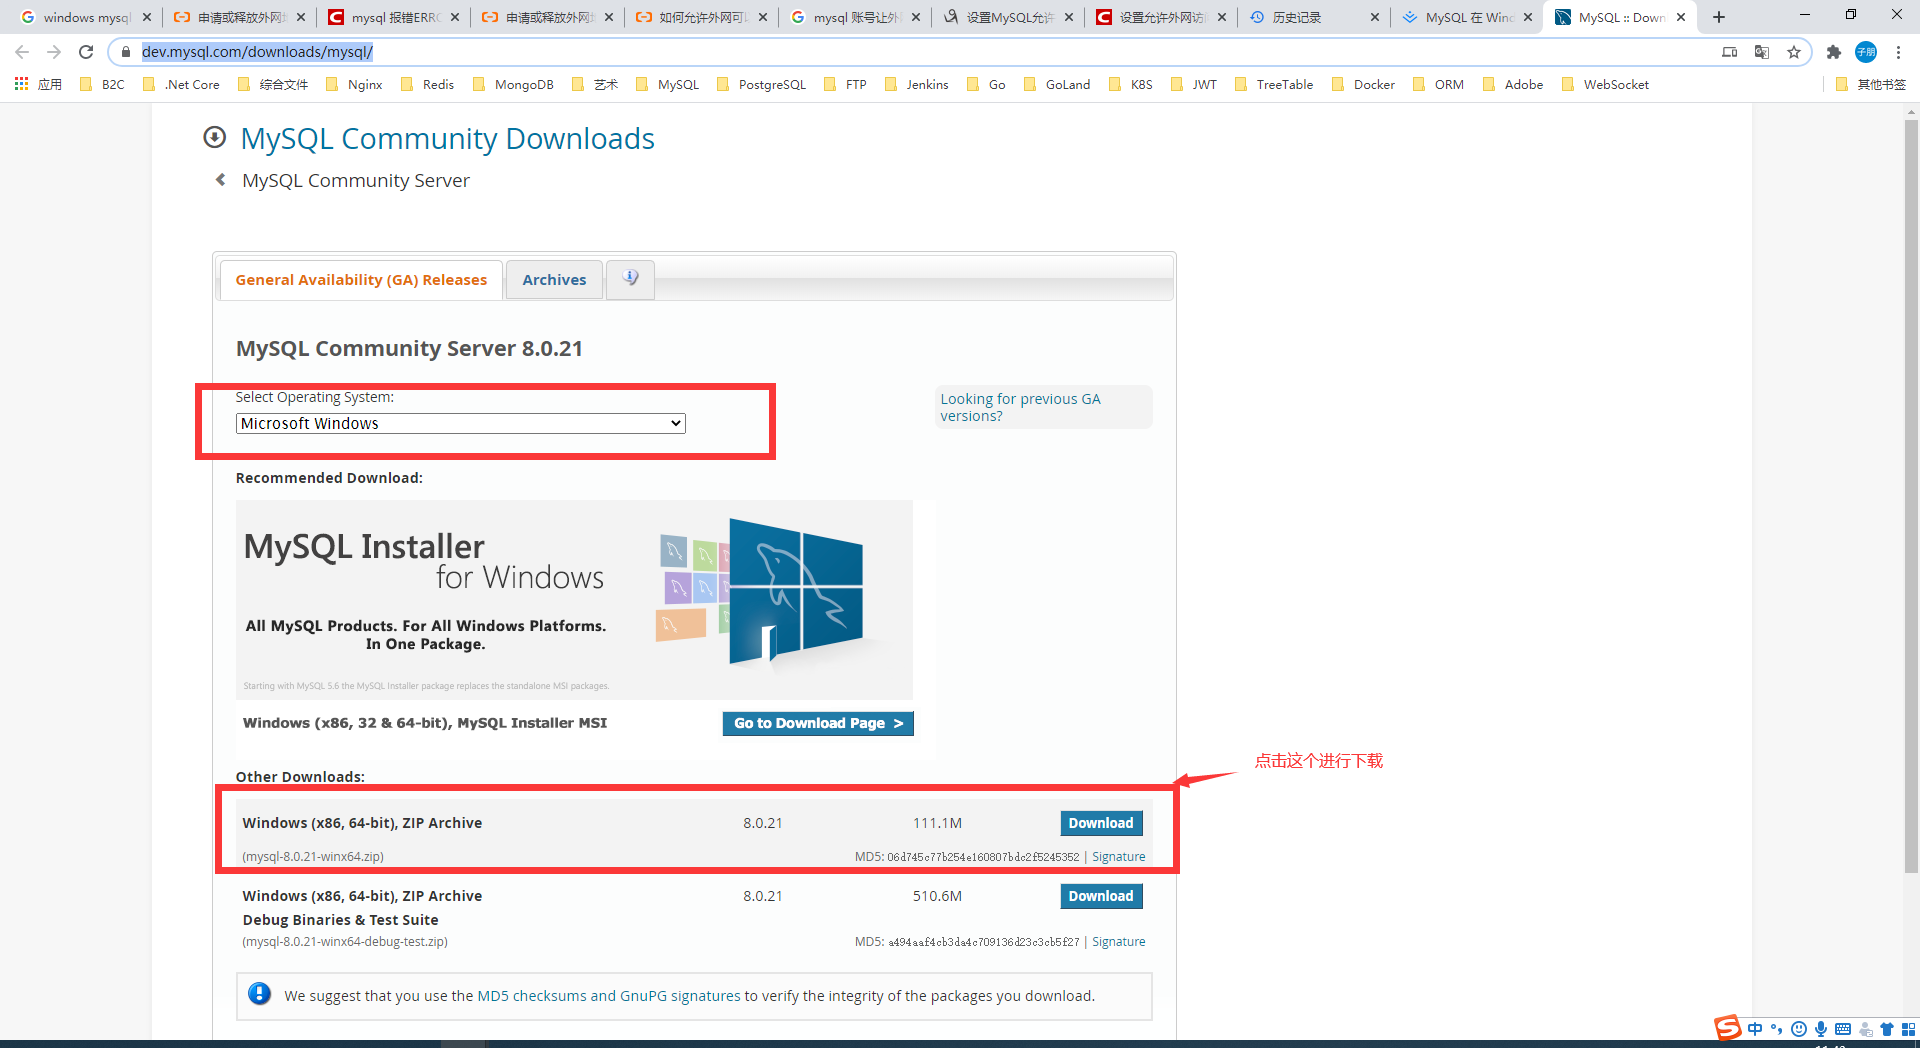Click the download circle icon beside page title
Image resolution: width=1920 pixels, height=1048 pixels.
[x=214, y=137]
